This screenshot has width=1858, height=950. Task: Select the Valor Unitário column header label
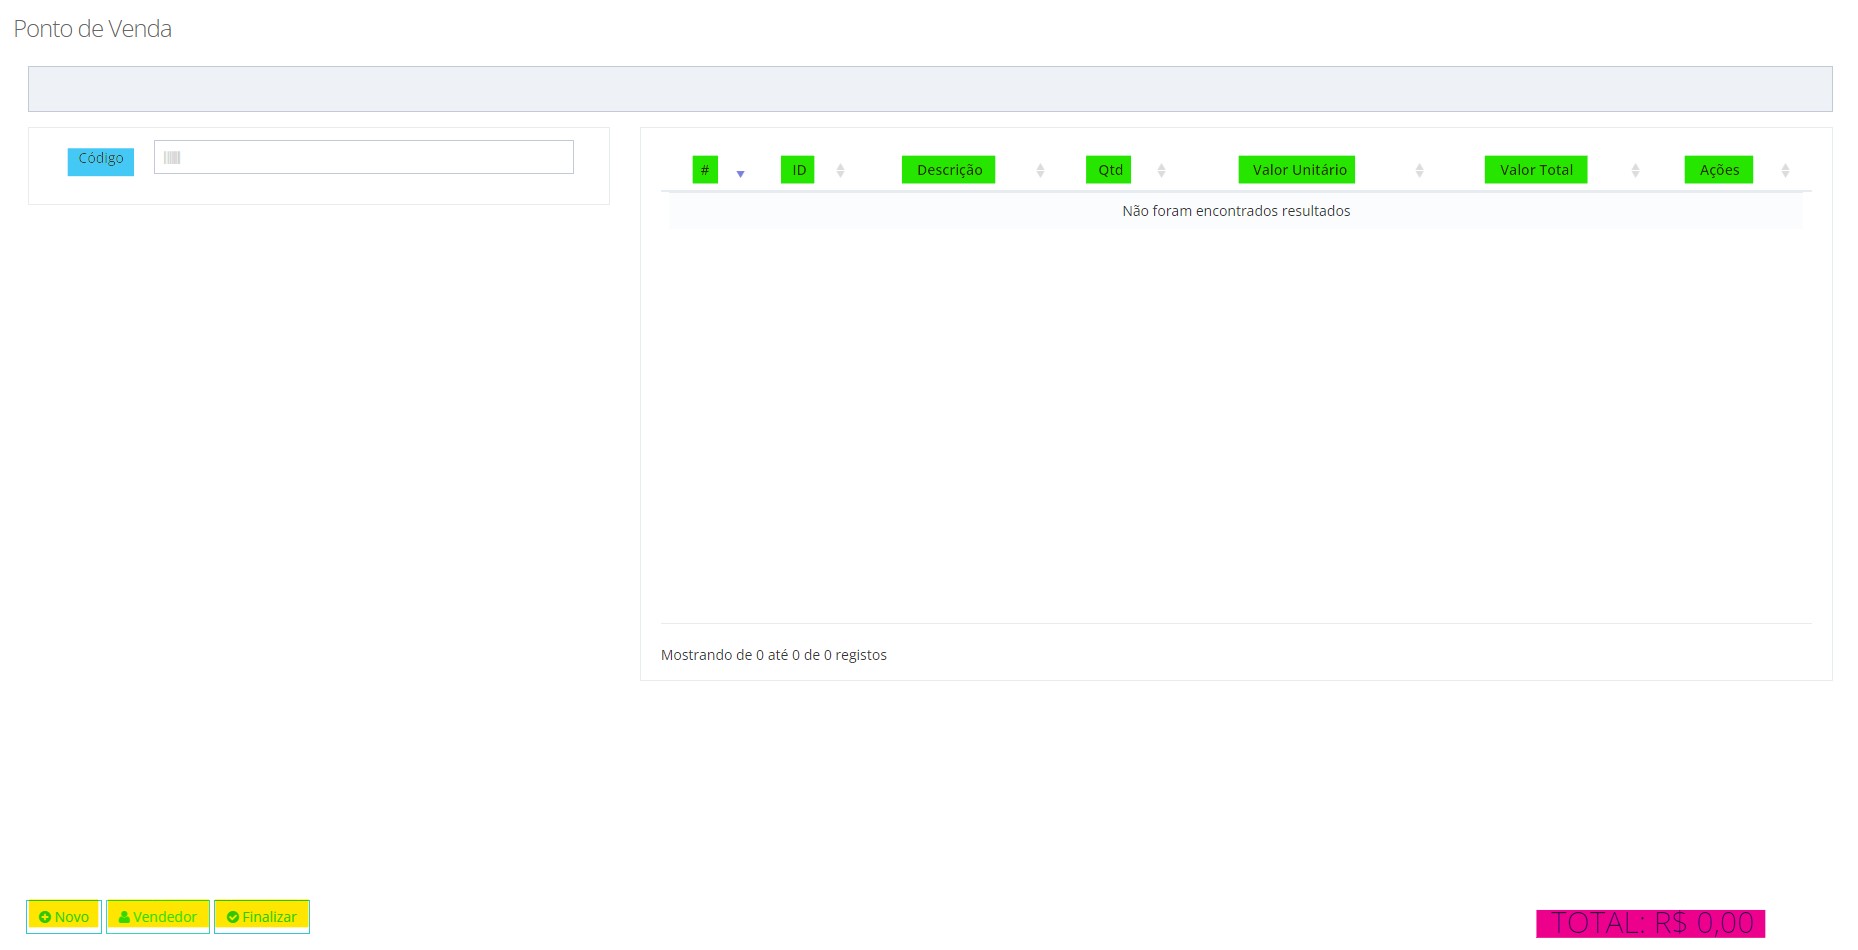point(1297,170)
